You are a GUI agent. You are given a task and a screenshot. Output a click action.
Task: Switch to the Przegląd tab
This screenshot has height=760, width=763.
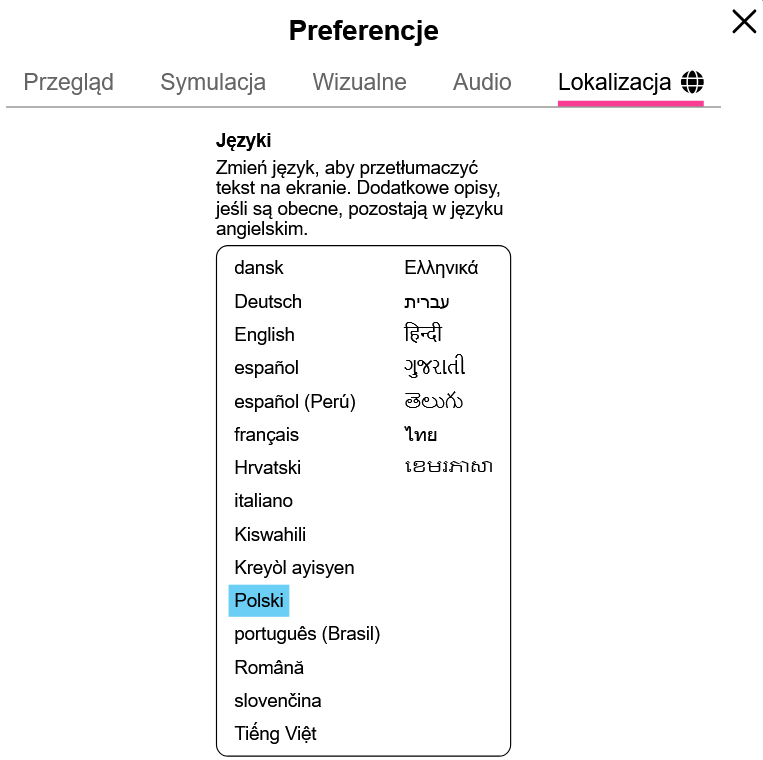[x=69, y=82]
